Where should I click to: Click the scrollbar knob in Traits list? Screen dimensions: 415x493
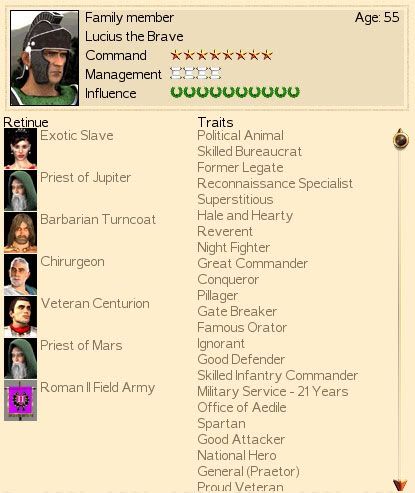(x=401, y=139)
